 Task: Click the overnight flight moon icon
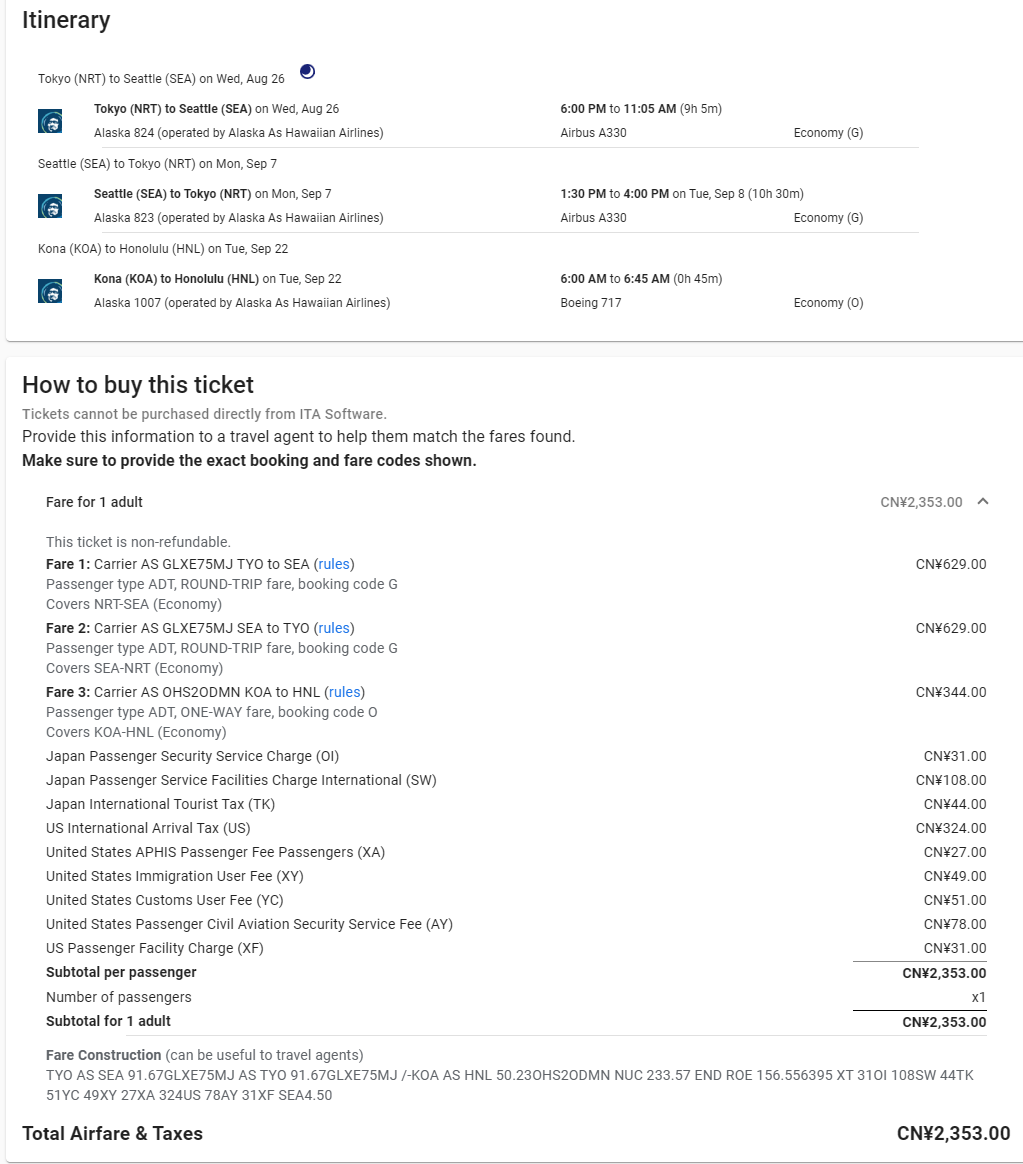pos(308,72)
